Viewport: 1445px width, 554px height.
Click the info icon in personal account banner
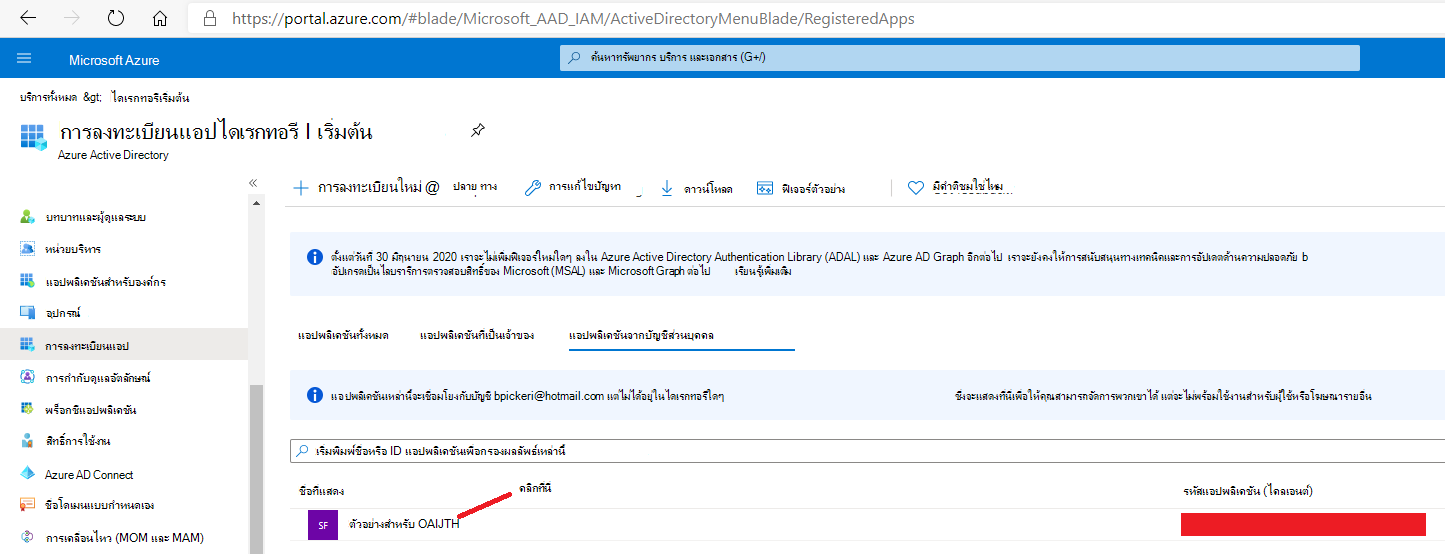315,395
